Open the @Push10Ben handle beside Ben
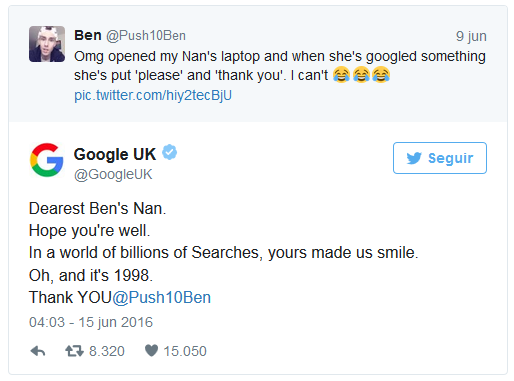Screen dimensions: 514x381 click(146, 36)
